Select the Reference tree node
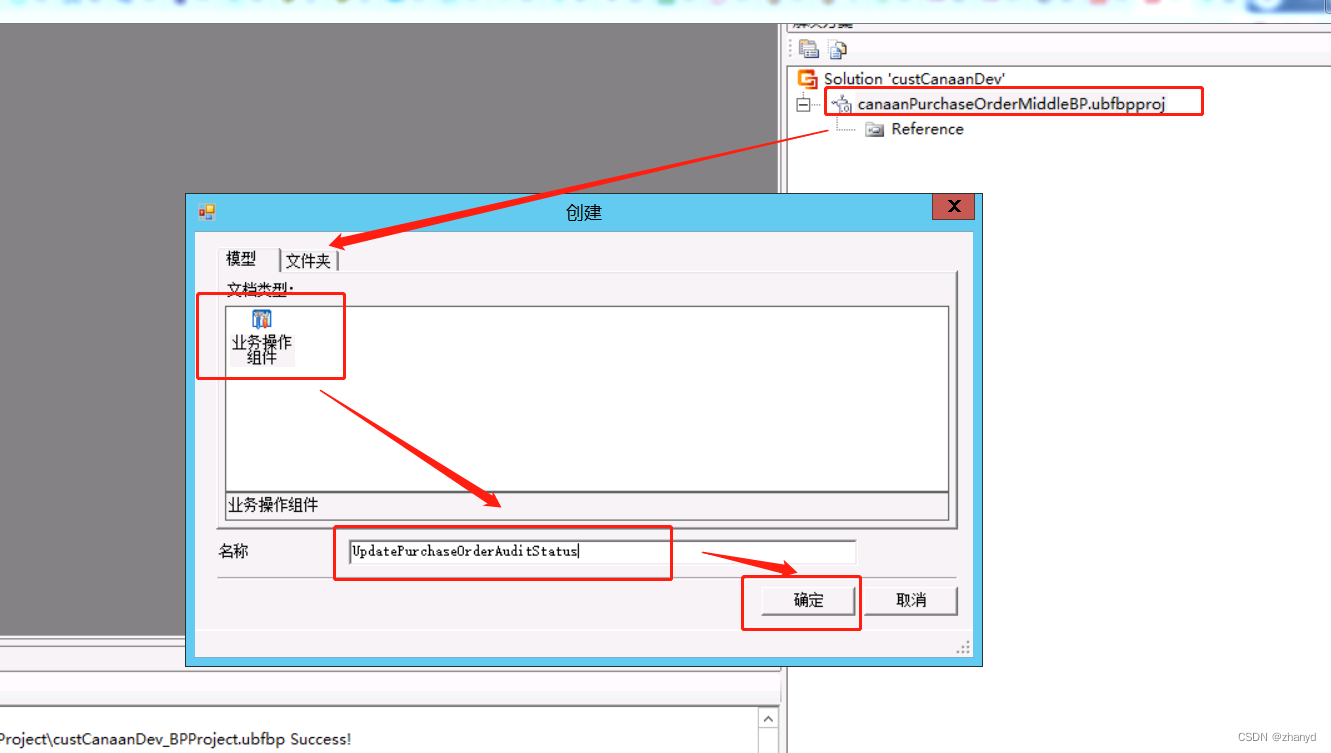The height and width of the screenshot is (753, 1331). coord(927,129)
